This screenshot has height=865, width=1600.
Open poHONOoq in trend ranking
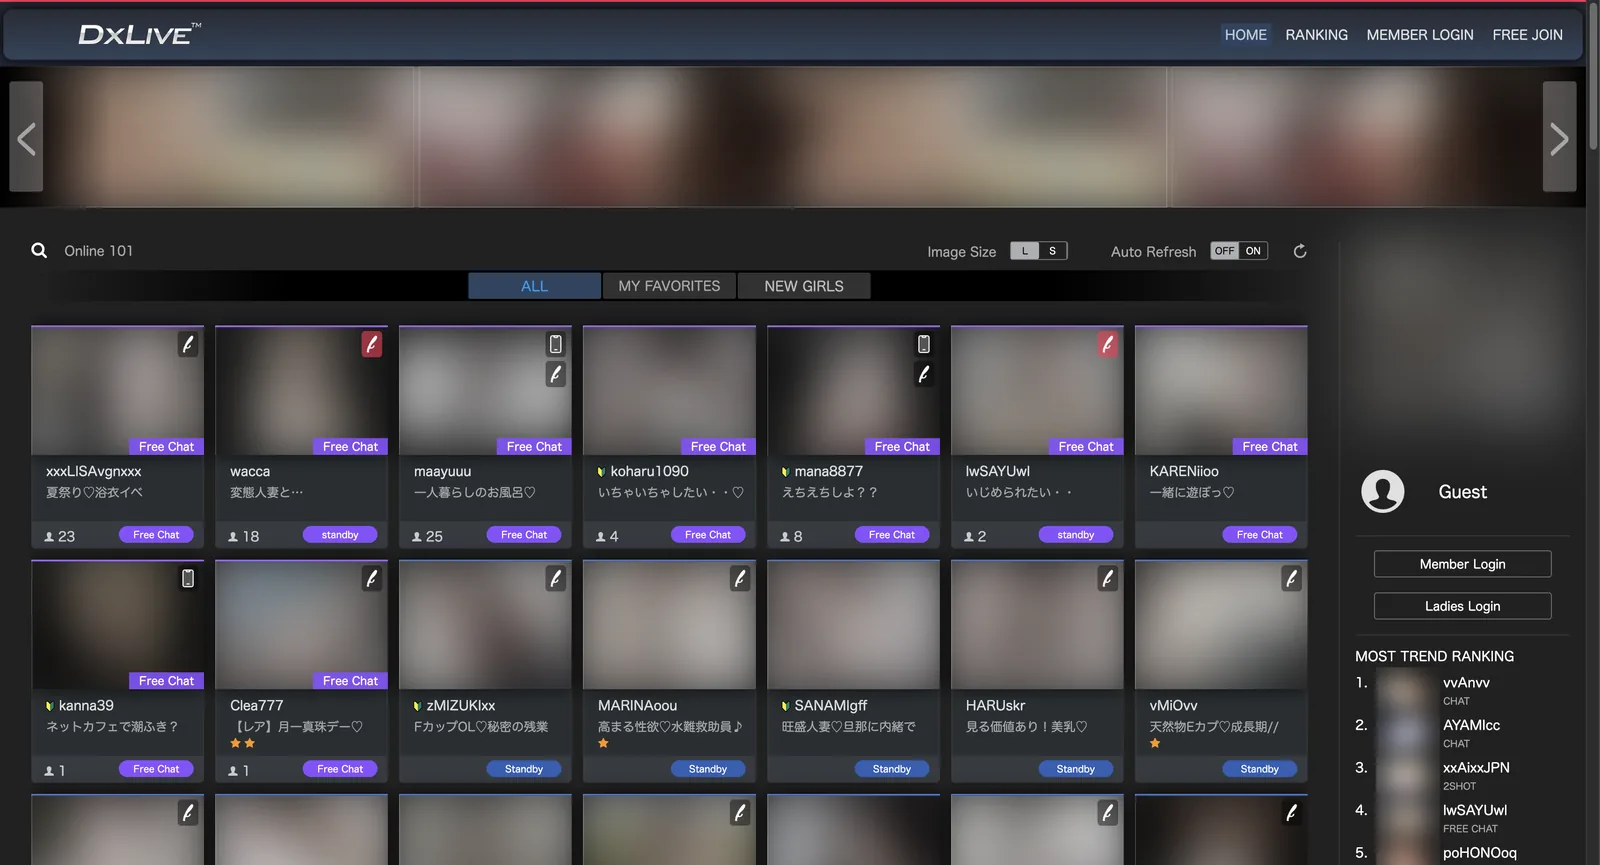click(x=1479, y=853)
